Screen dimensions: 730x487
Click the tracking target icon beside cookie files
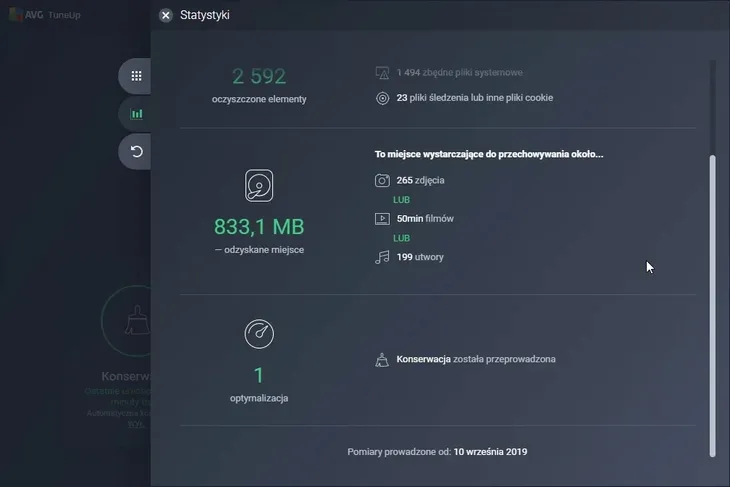pos(382,98)
